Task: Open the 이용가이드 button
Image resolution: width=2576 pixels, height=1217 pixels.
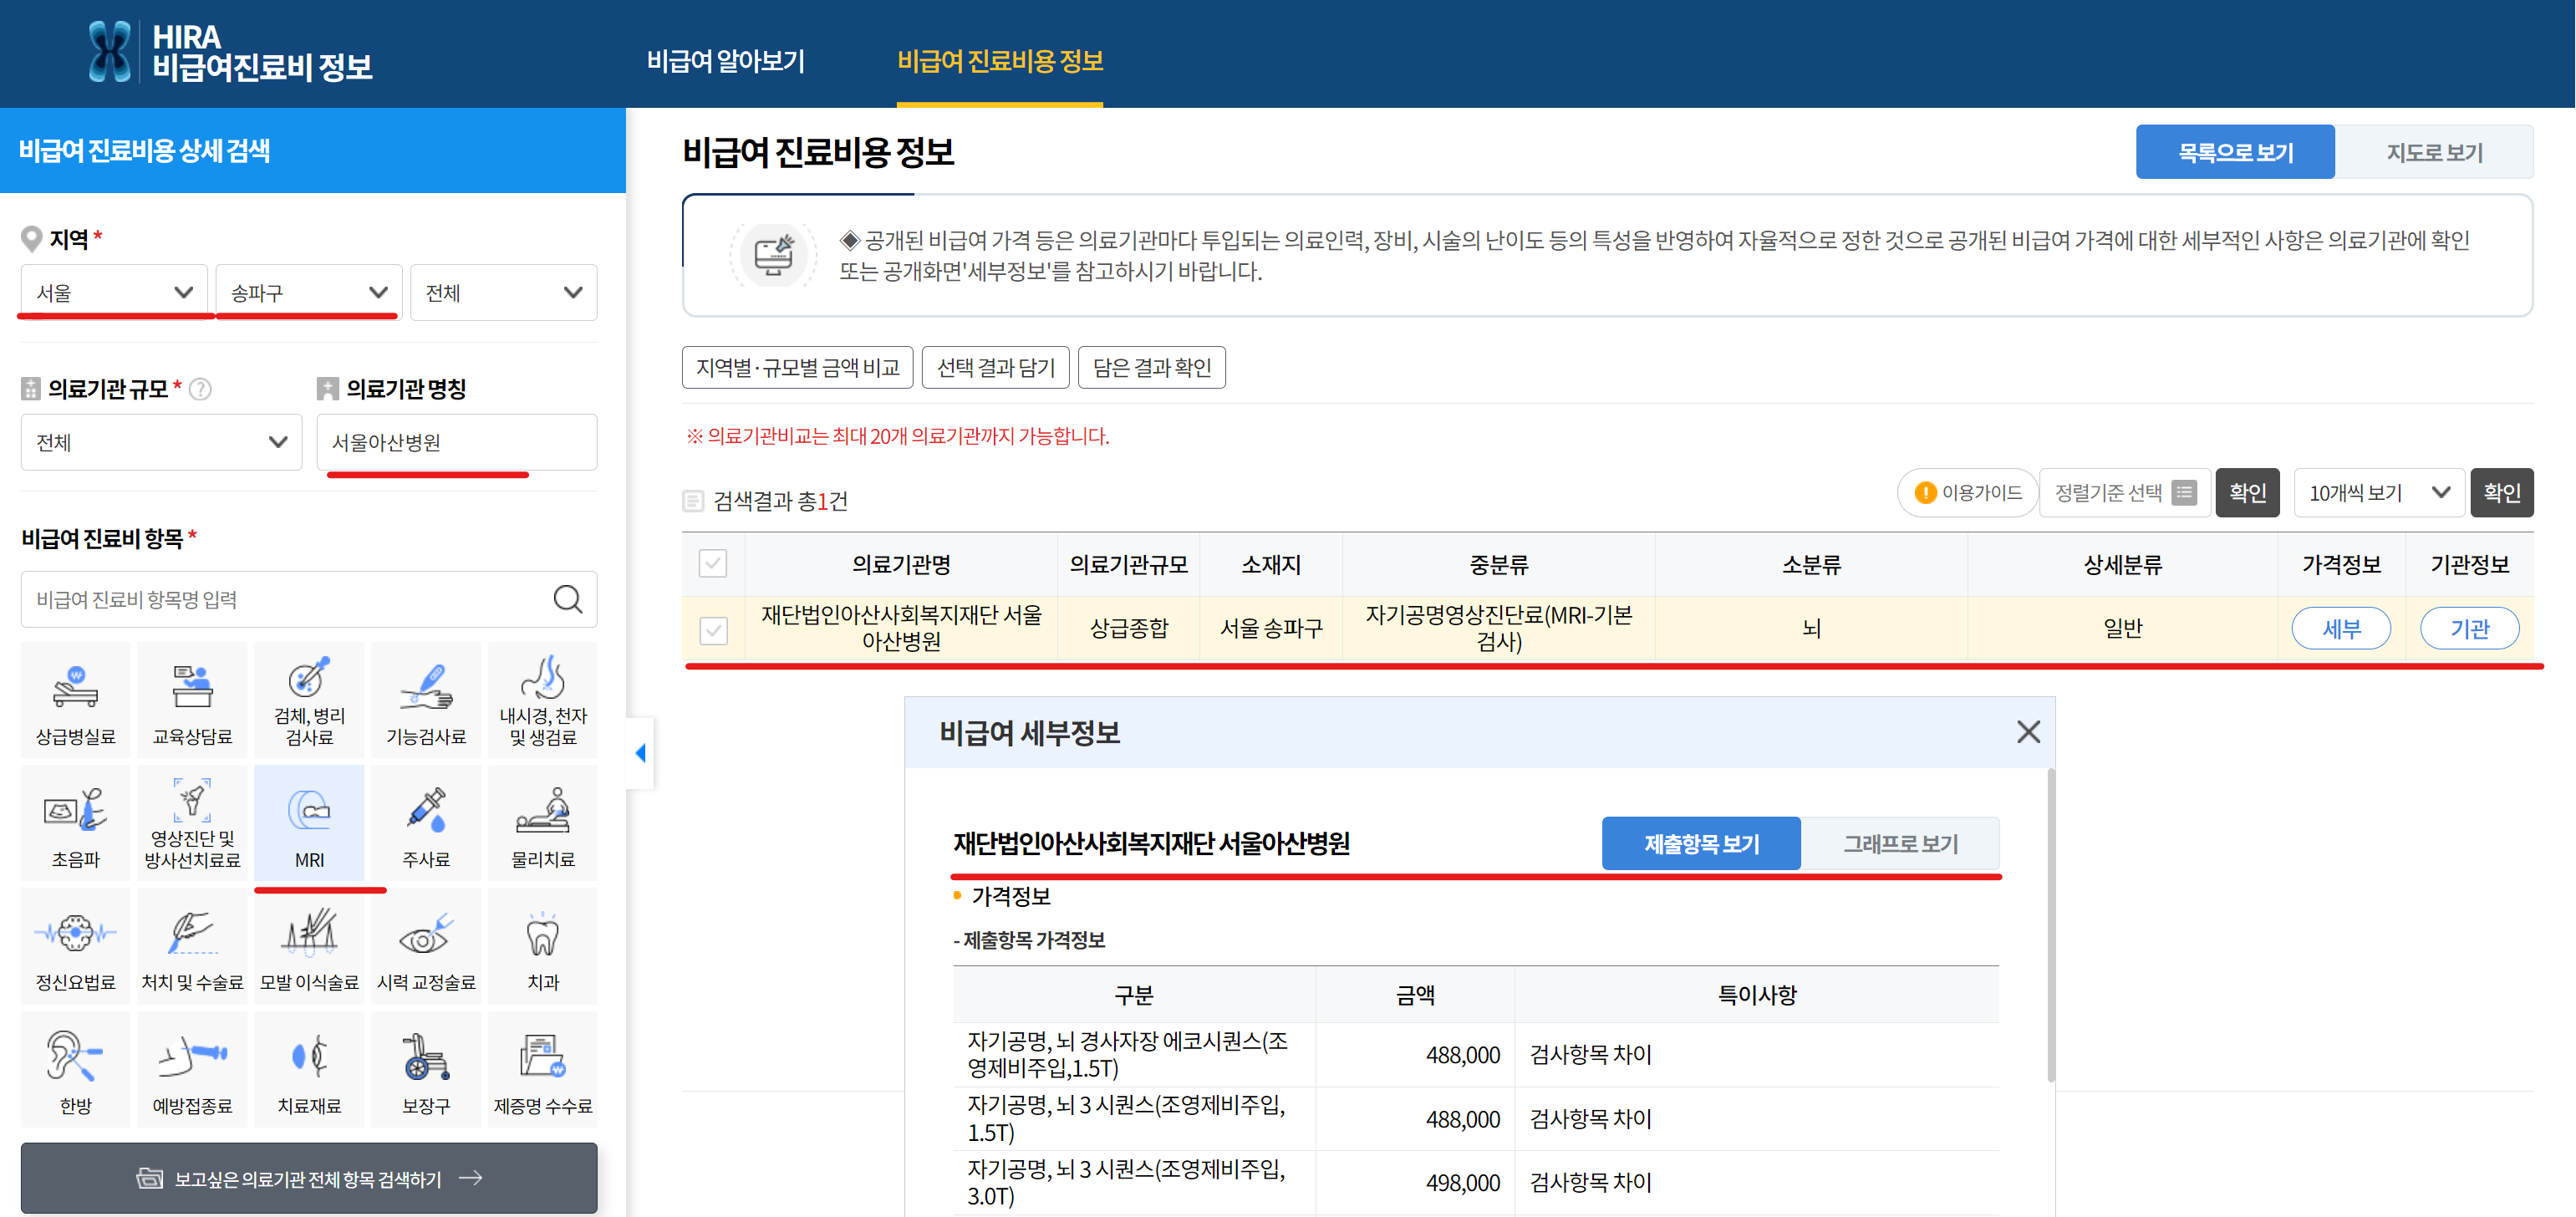Action: [x=1967, y=492]
